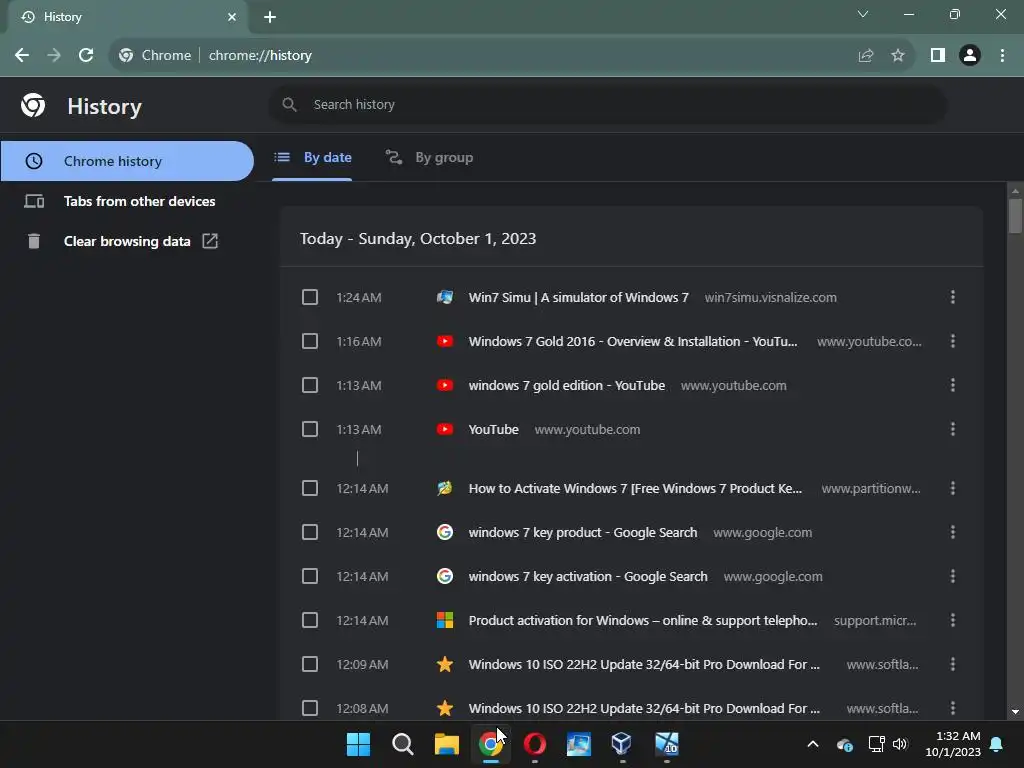Open the side panel button
1024x768 pixels.
938,56
